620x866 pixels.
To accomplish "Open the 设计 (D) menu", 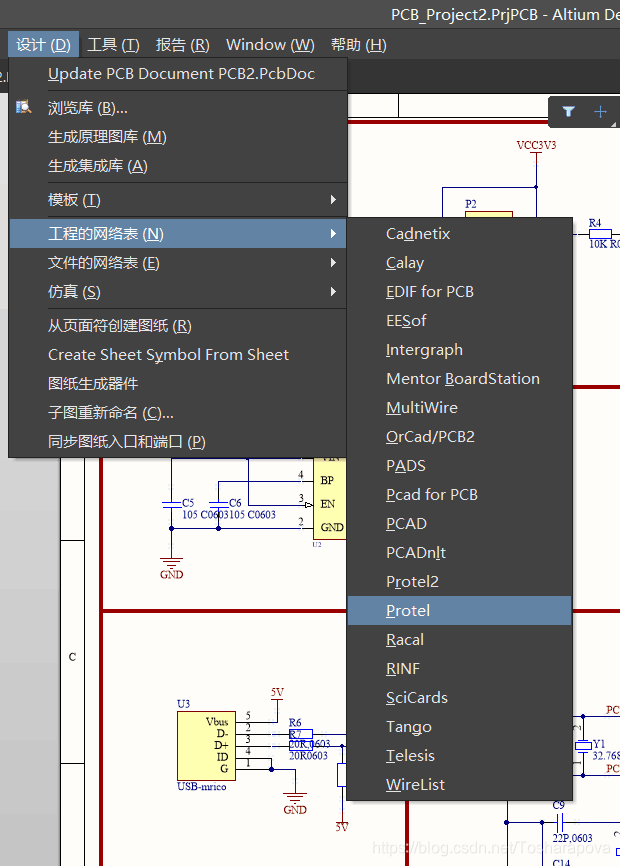I will [43, 45].
